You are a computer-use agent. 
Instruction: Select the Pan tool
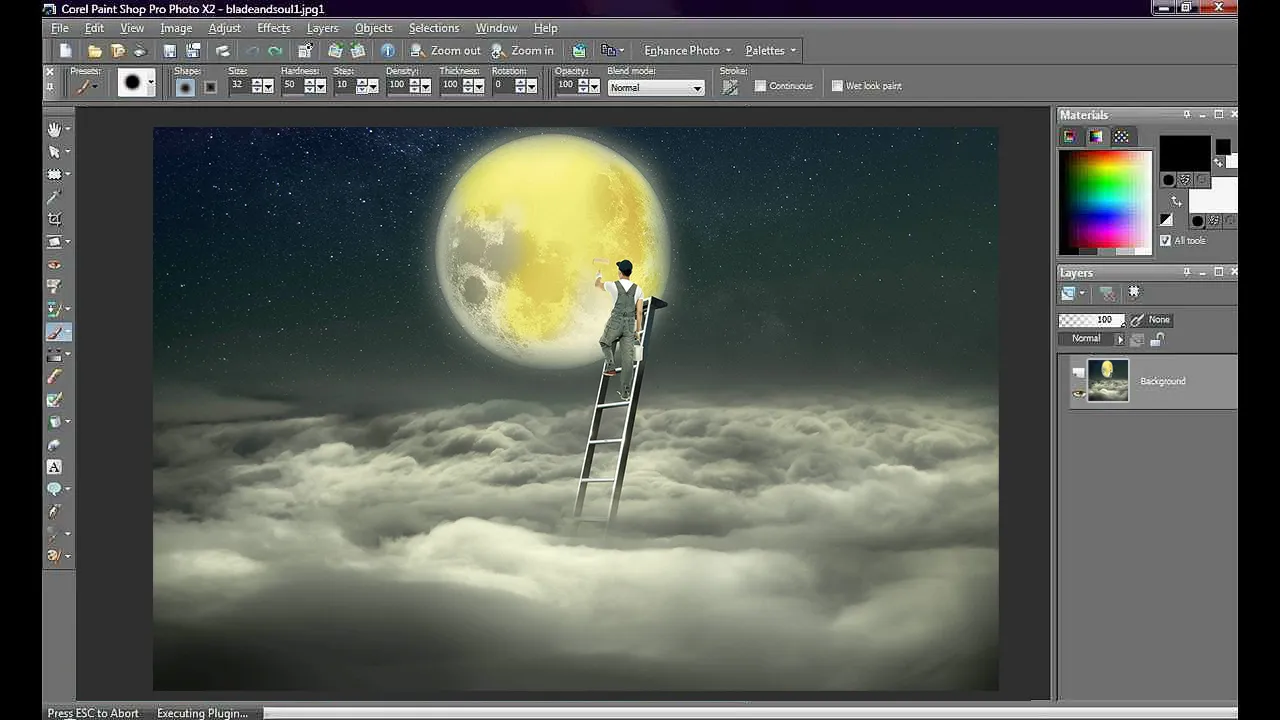tap(55, 128)
